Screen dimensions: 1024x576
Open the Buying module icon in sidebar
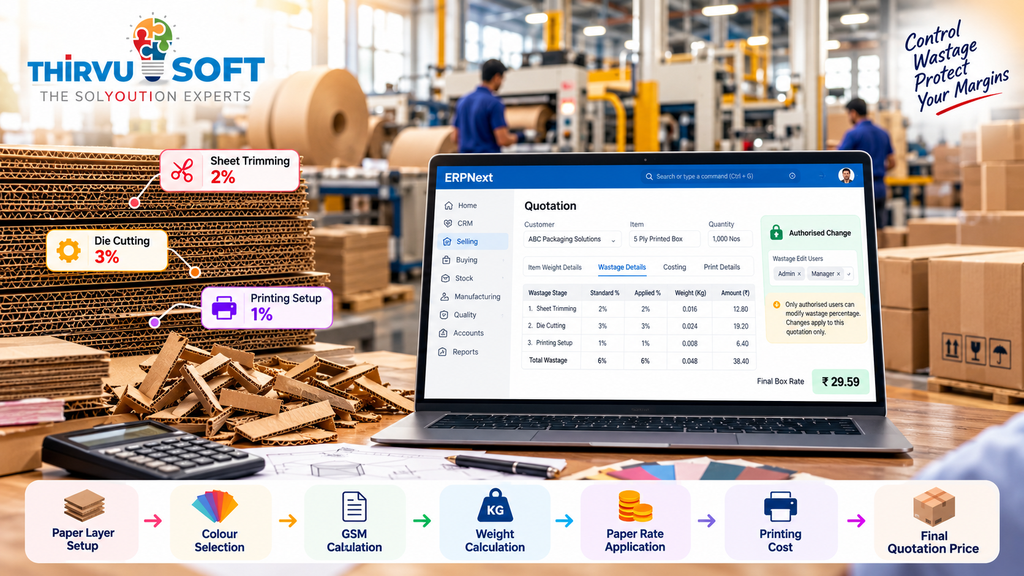coord(447,260)
